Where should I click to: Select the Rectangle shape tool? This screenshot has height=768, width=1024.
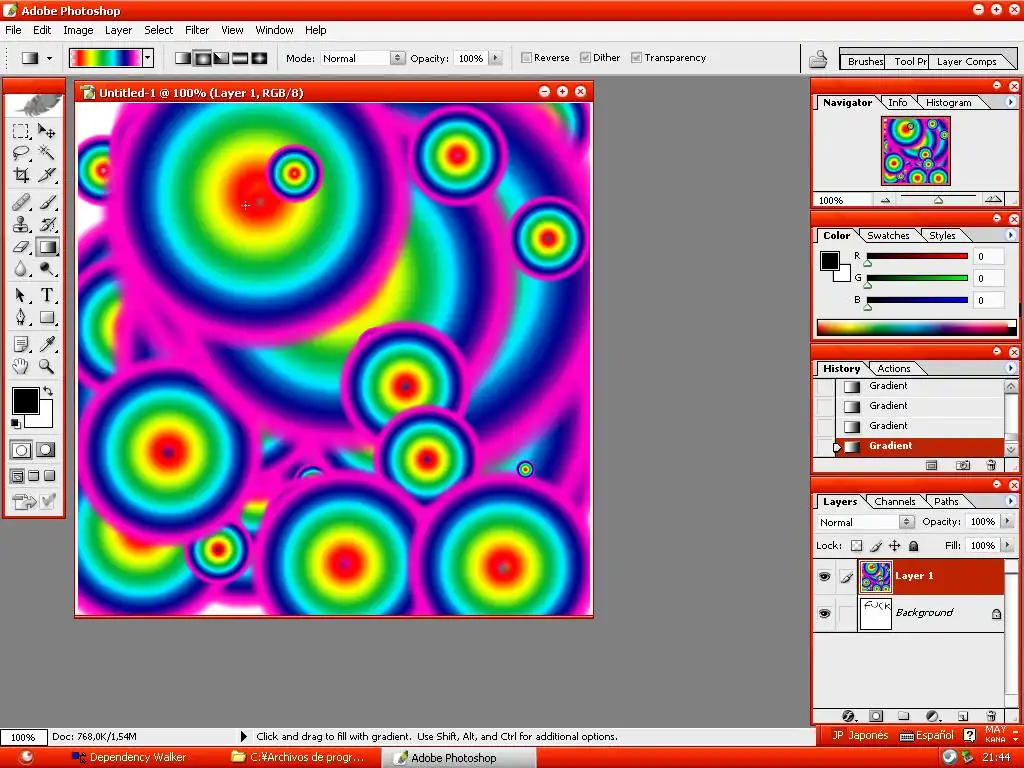pos(46,317)
